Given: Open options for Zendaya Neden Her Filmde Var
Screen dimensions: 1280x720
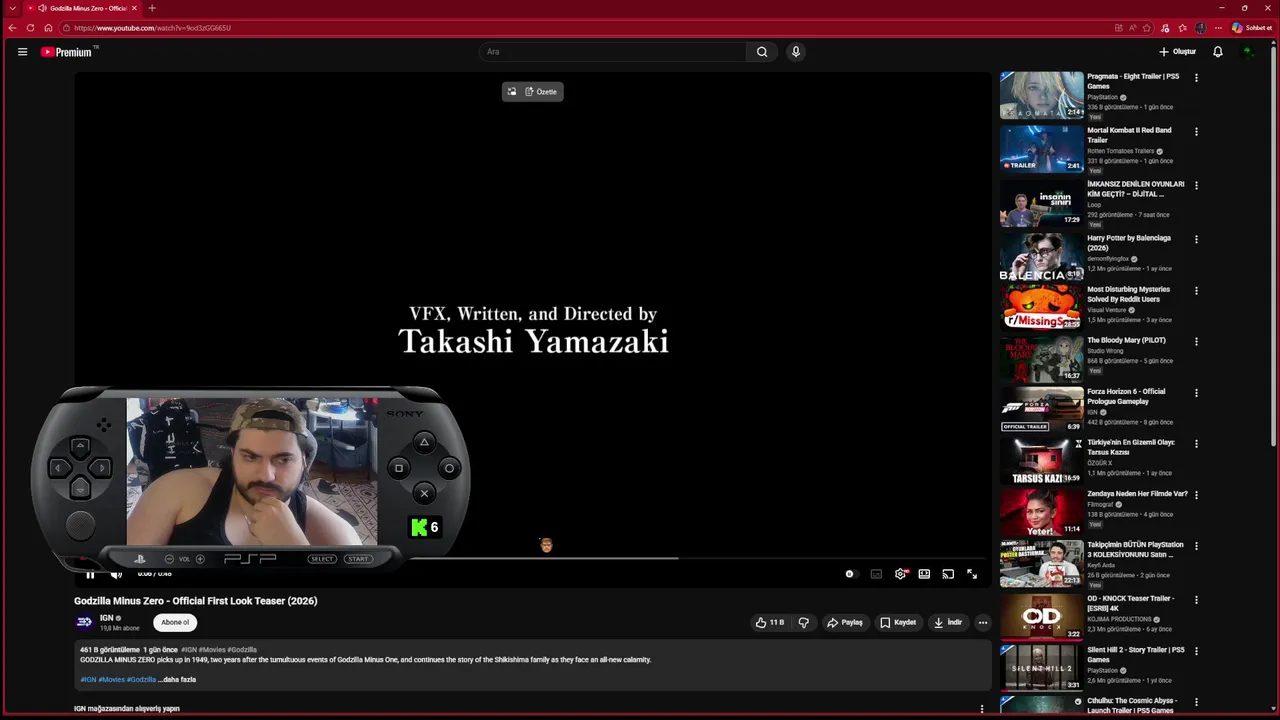Looking at the screenshot, I should pyautogui.click(x=1196, y=495).
